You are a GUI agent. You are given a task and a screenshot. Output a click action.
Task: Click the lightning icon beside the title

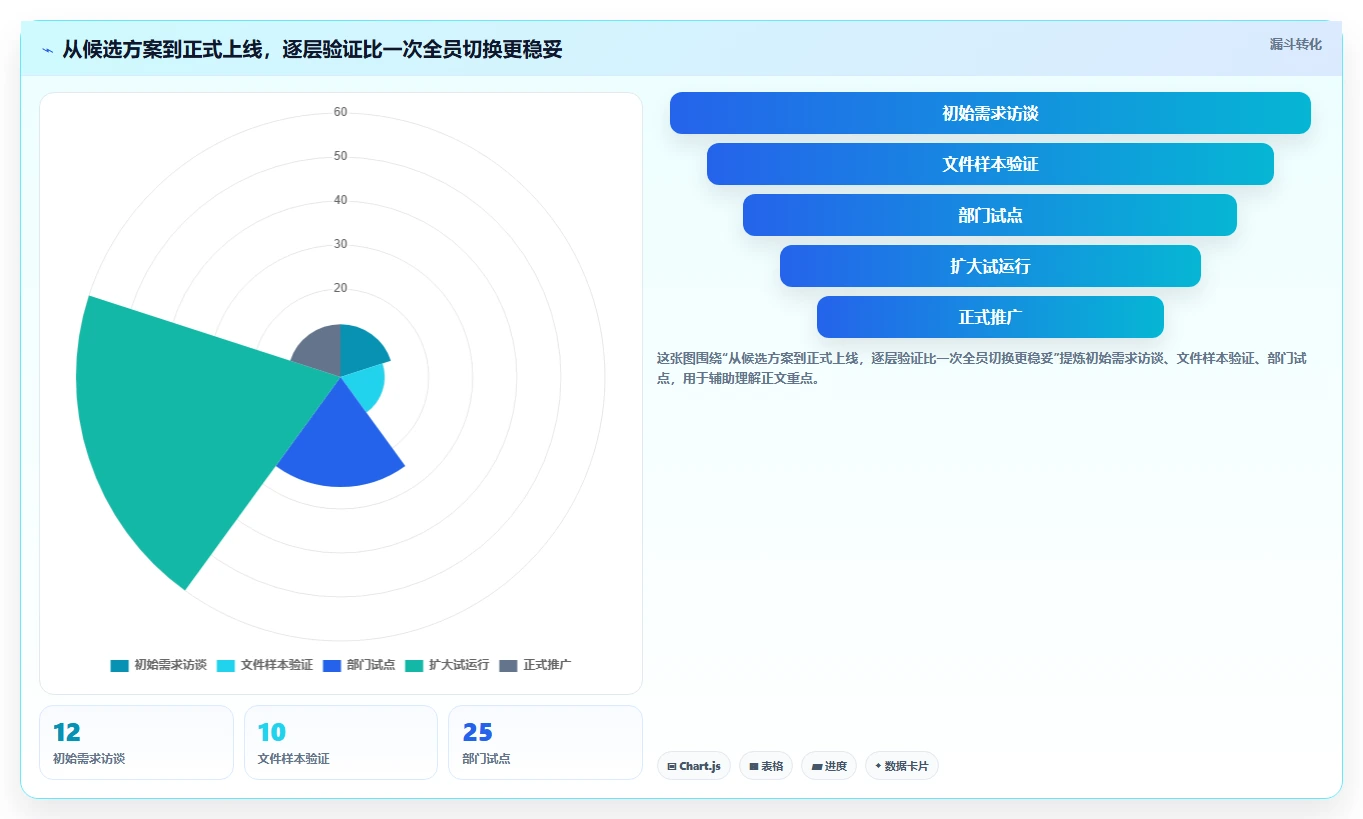tap(48, 50)
